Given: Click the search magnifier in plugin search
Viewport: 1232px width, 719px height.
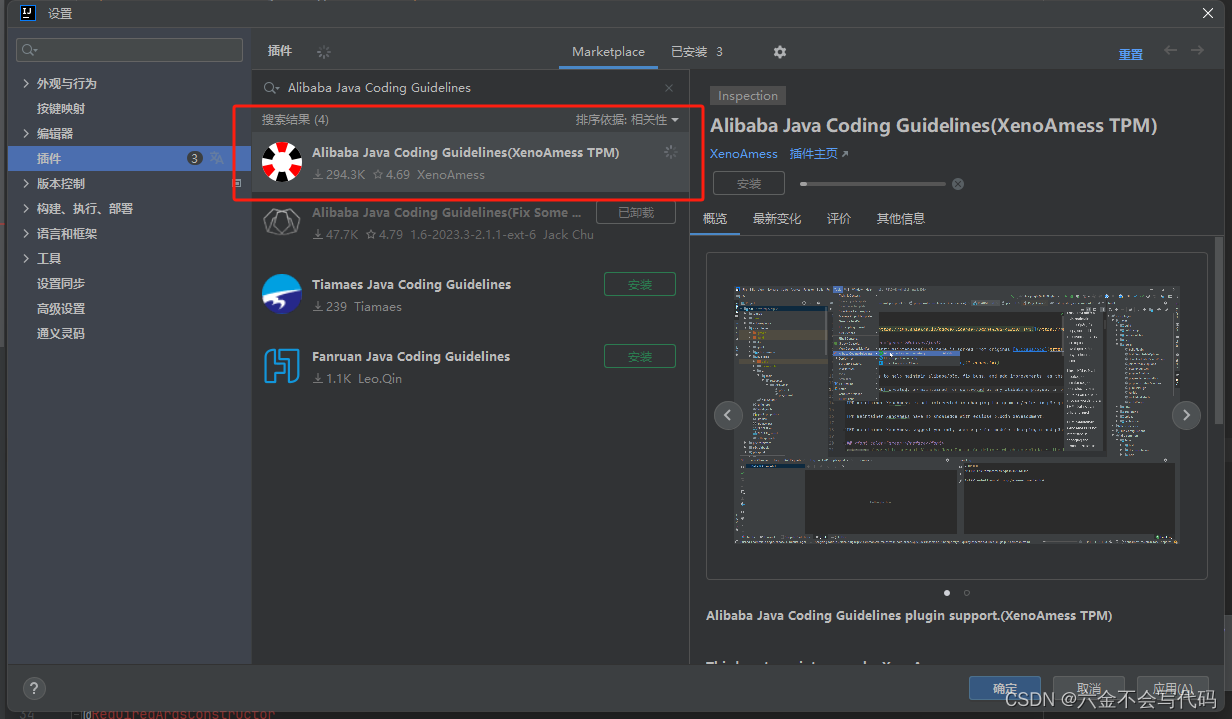Looking at the screenshot, I should 272,88.
